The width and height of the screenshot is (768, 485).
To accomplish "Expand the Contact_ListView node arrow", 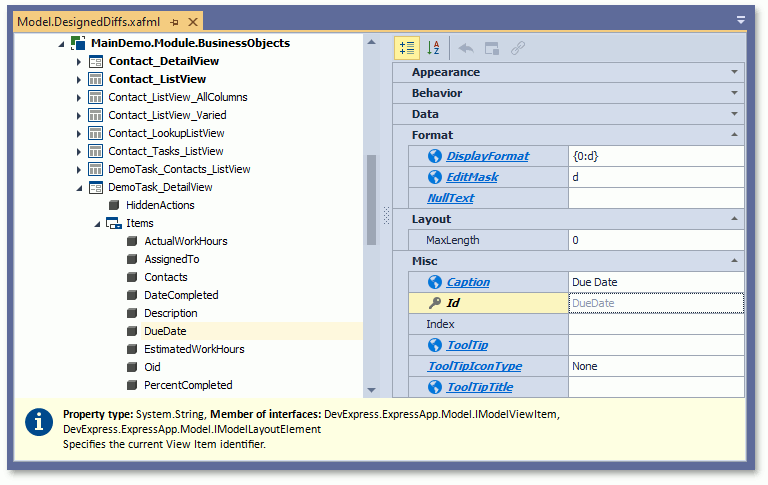I will pyautogui.click(x=78, y=79).
